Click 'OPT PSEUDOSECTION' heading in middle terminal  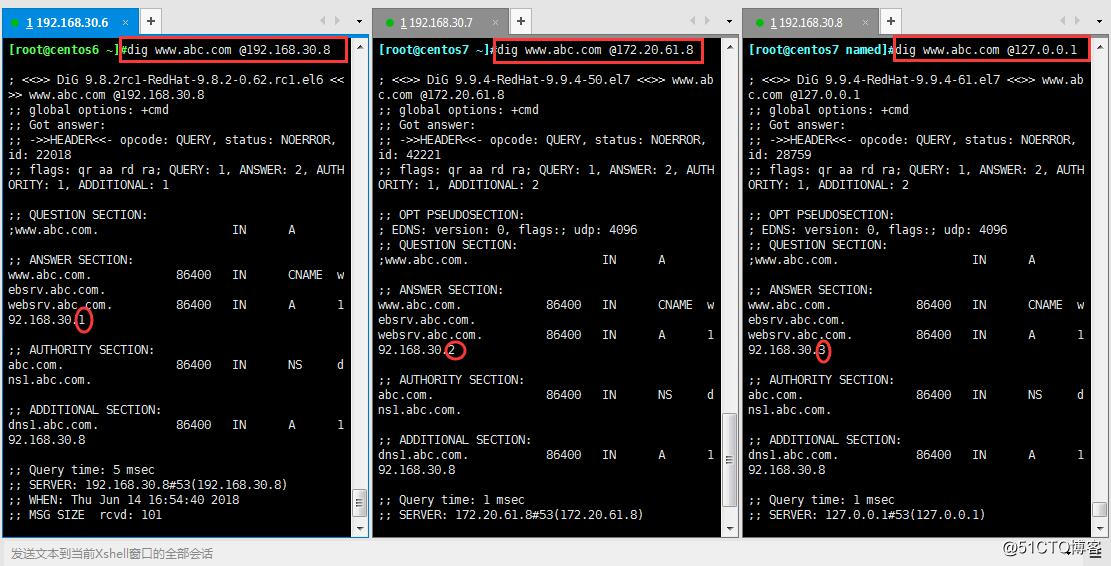[x=451, y=215]
